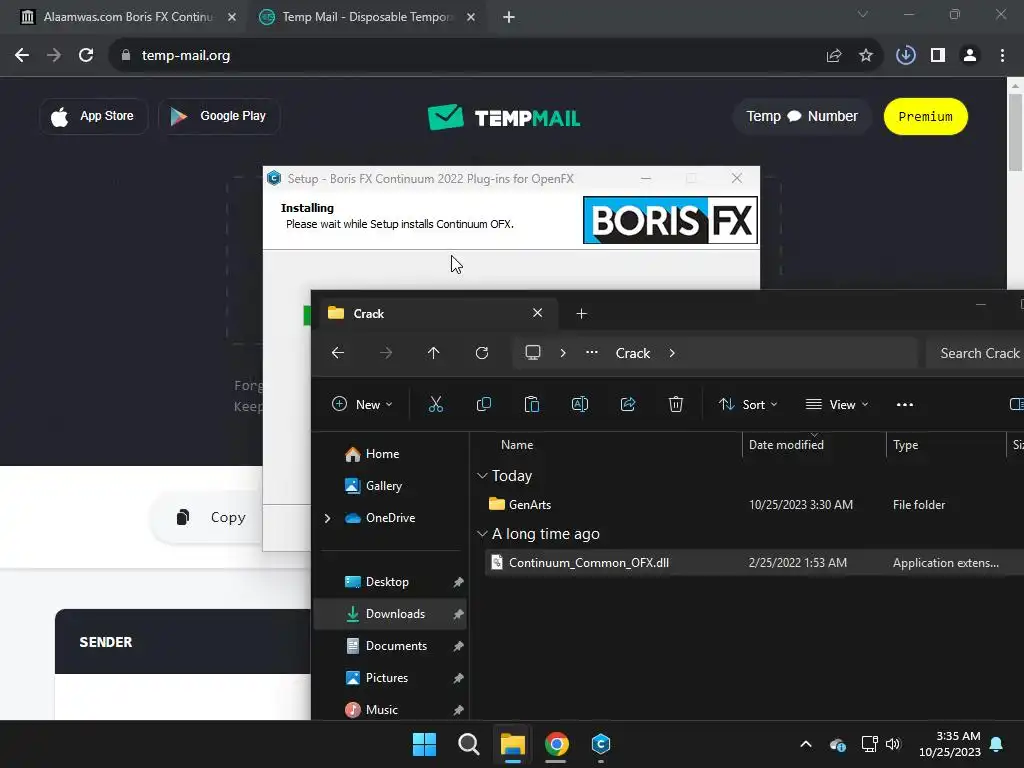Screen dimensions: 1024x768
Task: Click the Temp Number button
Action: point(801,116)
